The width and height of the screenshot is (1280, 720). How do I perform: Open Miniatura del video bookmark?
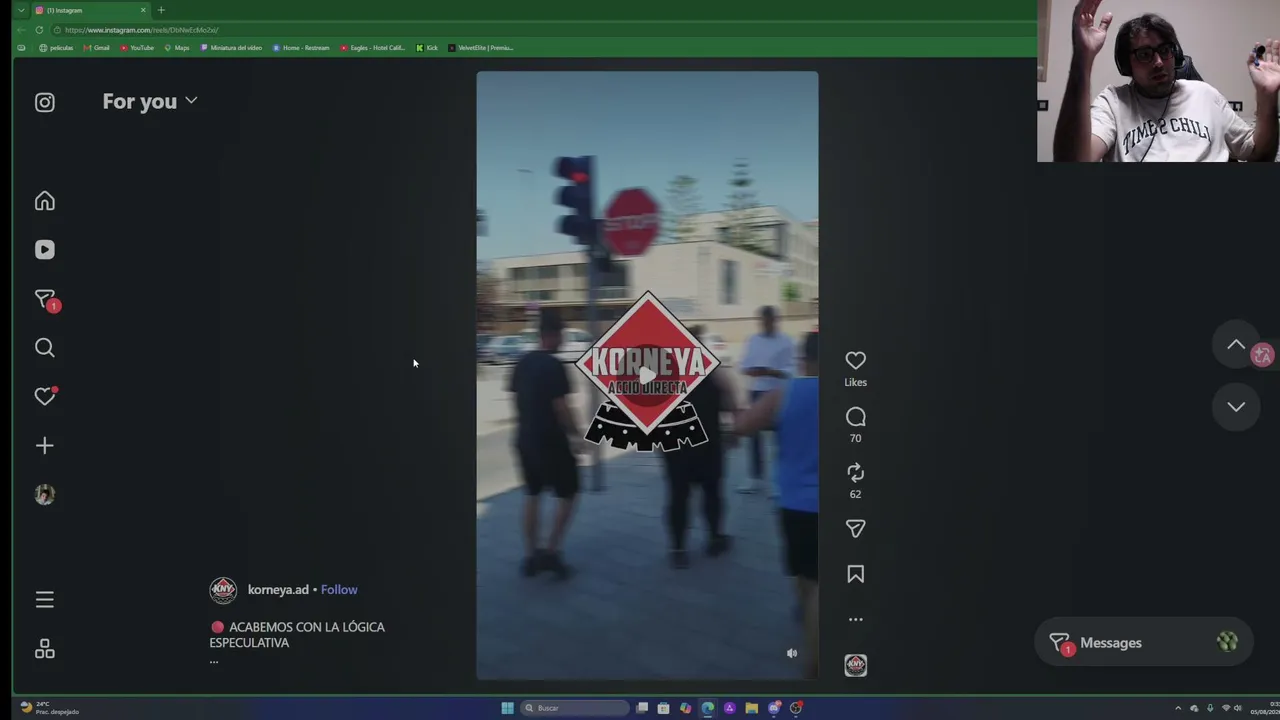(231, 48)
